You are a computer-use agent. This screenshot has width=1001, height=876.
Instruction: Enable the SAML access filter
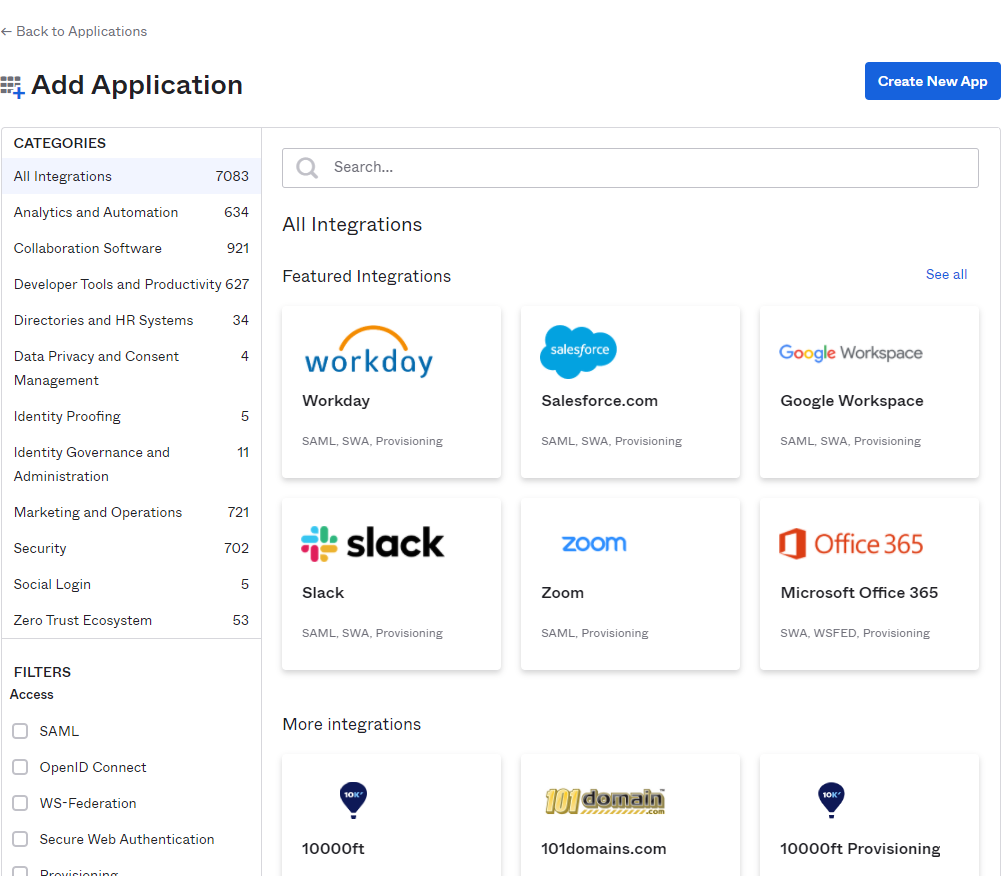20,731
